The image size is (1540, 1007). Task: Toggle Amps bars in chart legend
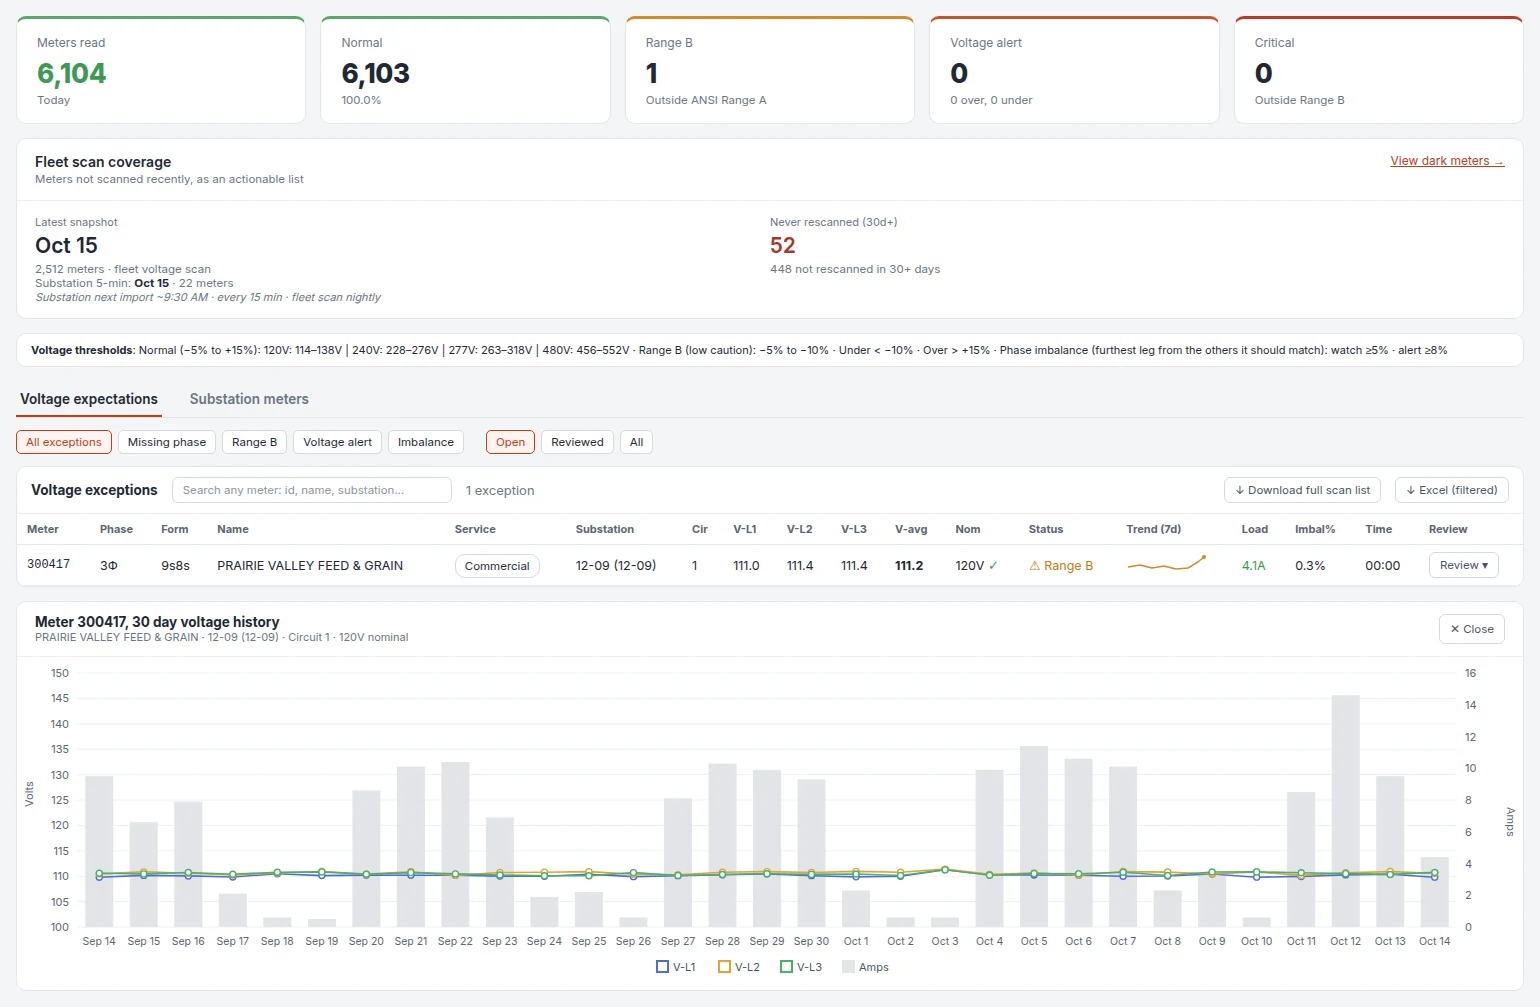click(865, 967)
